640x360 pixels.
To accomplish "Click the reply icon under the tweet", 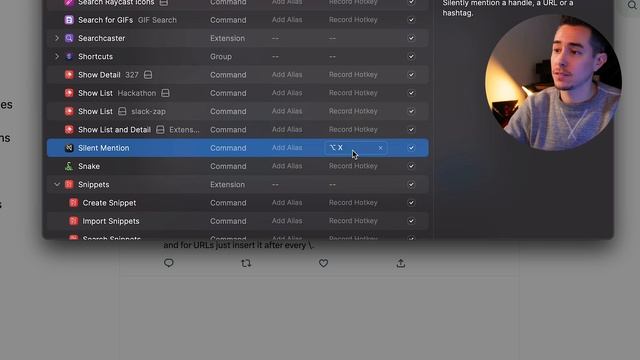I will (169, 263).
